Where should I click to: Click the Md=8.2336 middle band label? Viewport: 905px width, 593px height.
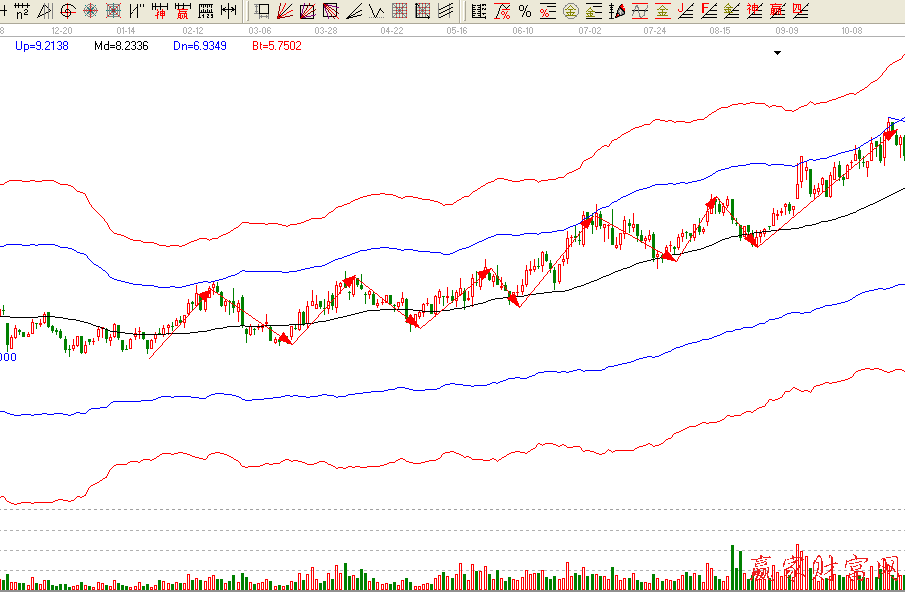(121, 46)
